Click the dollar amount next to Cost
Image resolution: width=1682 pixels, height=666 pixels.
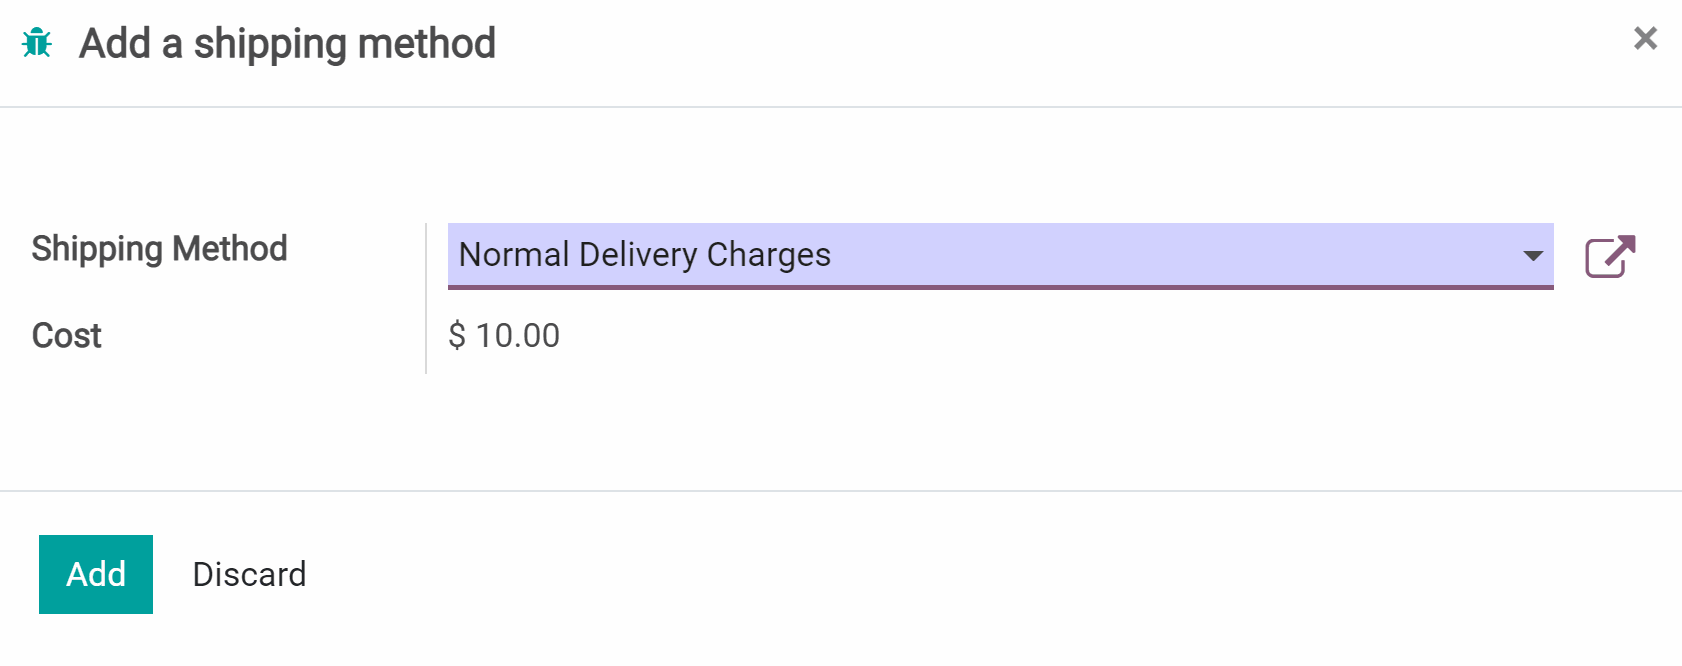pos(504,336)
